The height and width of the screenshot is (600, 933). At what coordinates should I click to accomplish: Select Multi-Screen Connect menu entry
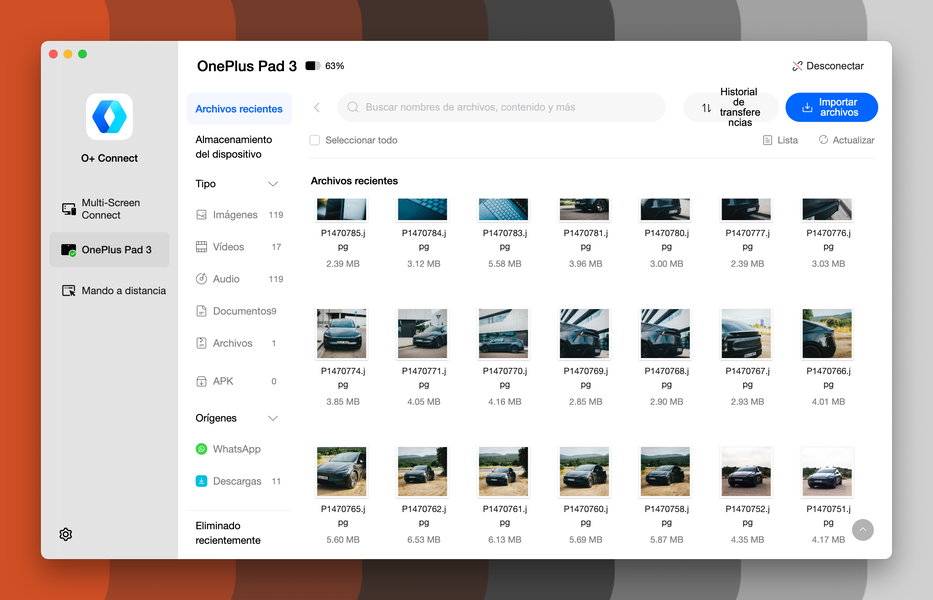pos(109,209)
